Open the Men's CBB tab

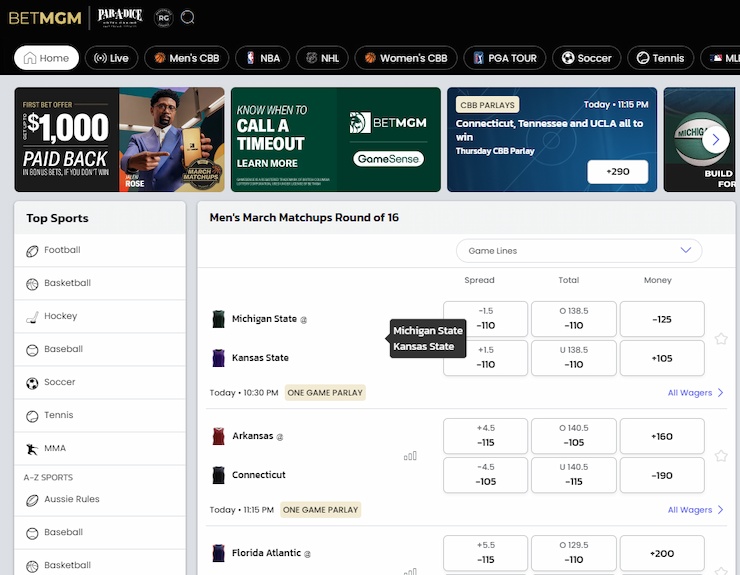pyautogui.click(x=186, y=58)
